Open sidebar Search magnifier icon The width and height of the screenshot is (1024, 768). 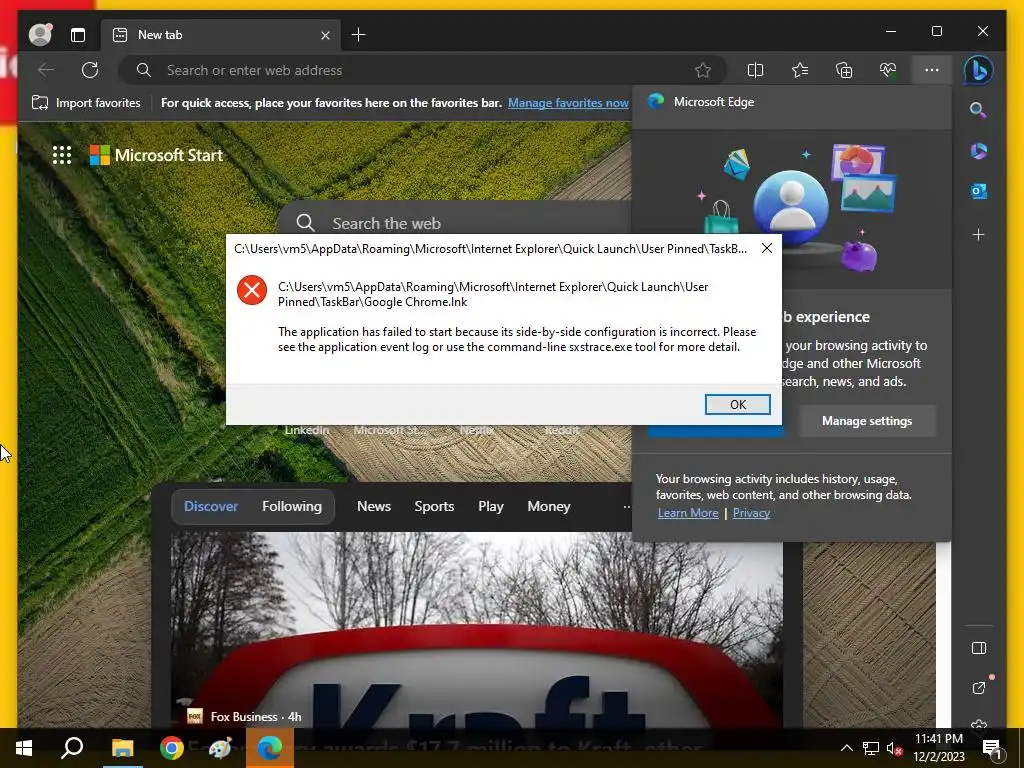click(x=978, y=110)
